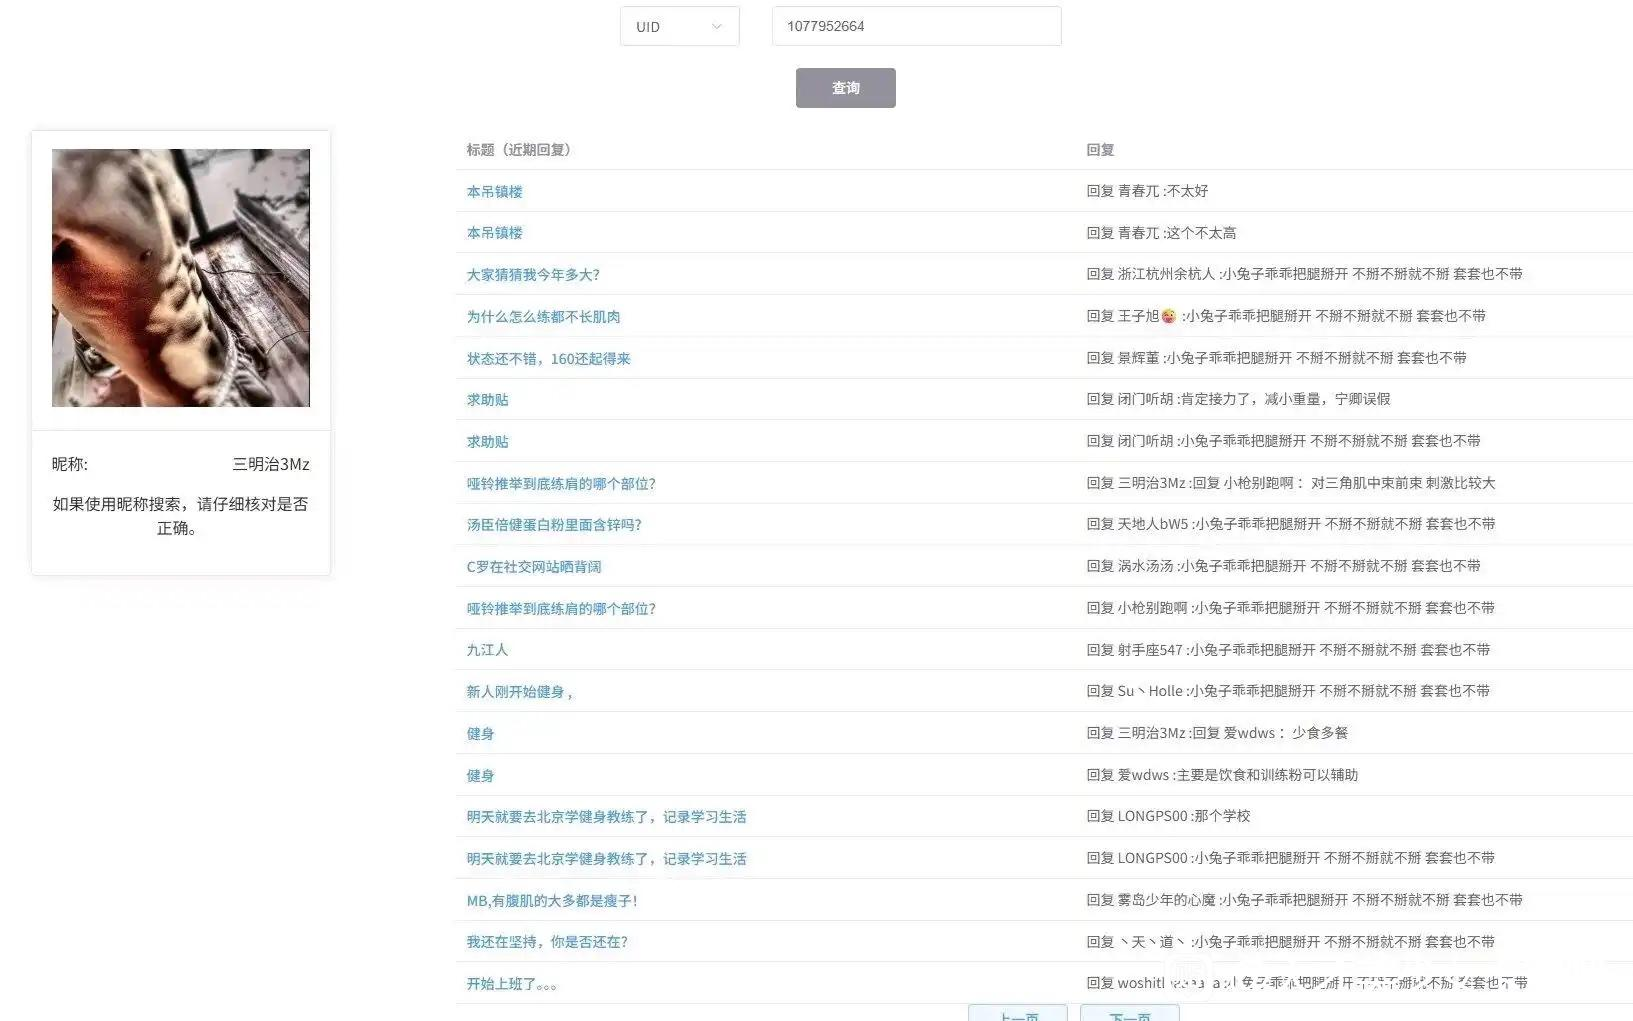This screenshot has height=1021, width=1633.
Task: Click the UID input field showing 1077952664
Action: pyautogui.click(x=916, y=26)
